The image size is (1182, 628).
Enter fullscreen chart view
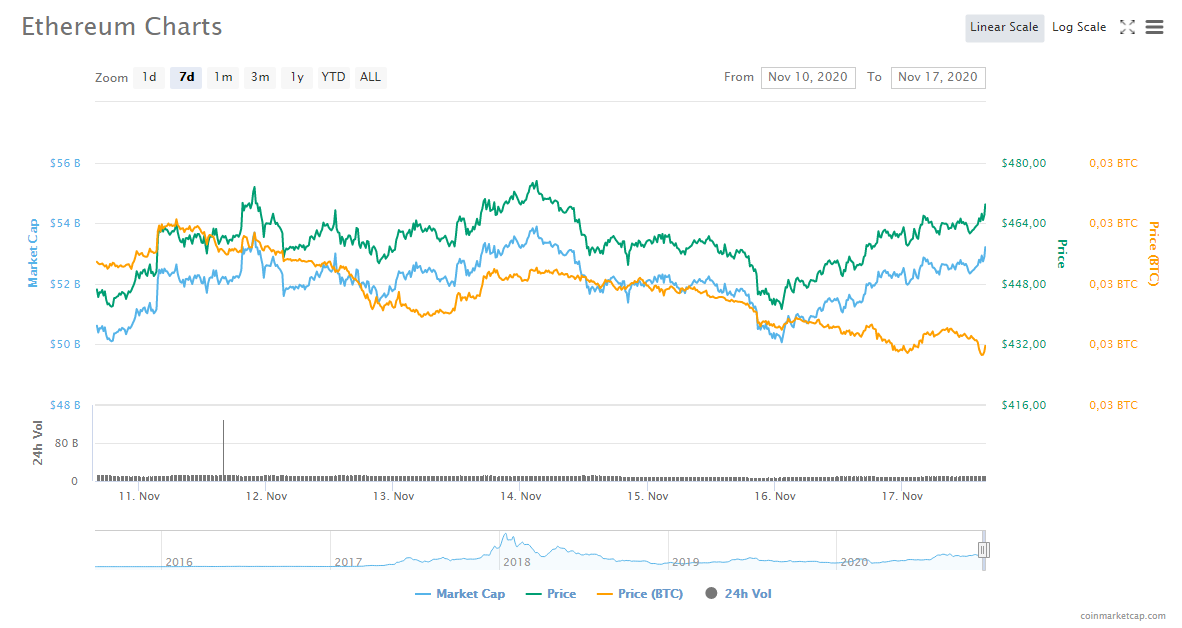point(1127,28)
